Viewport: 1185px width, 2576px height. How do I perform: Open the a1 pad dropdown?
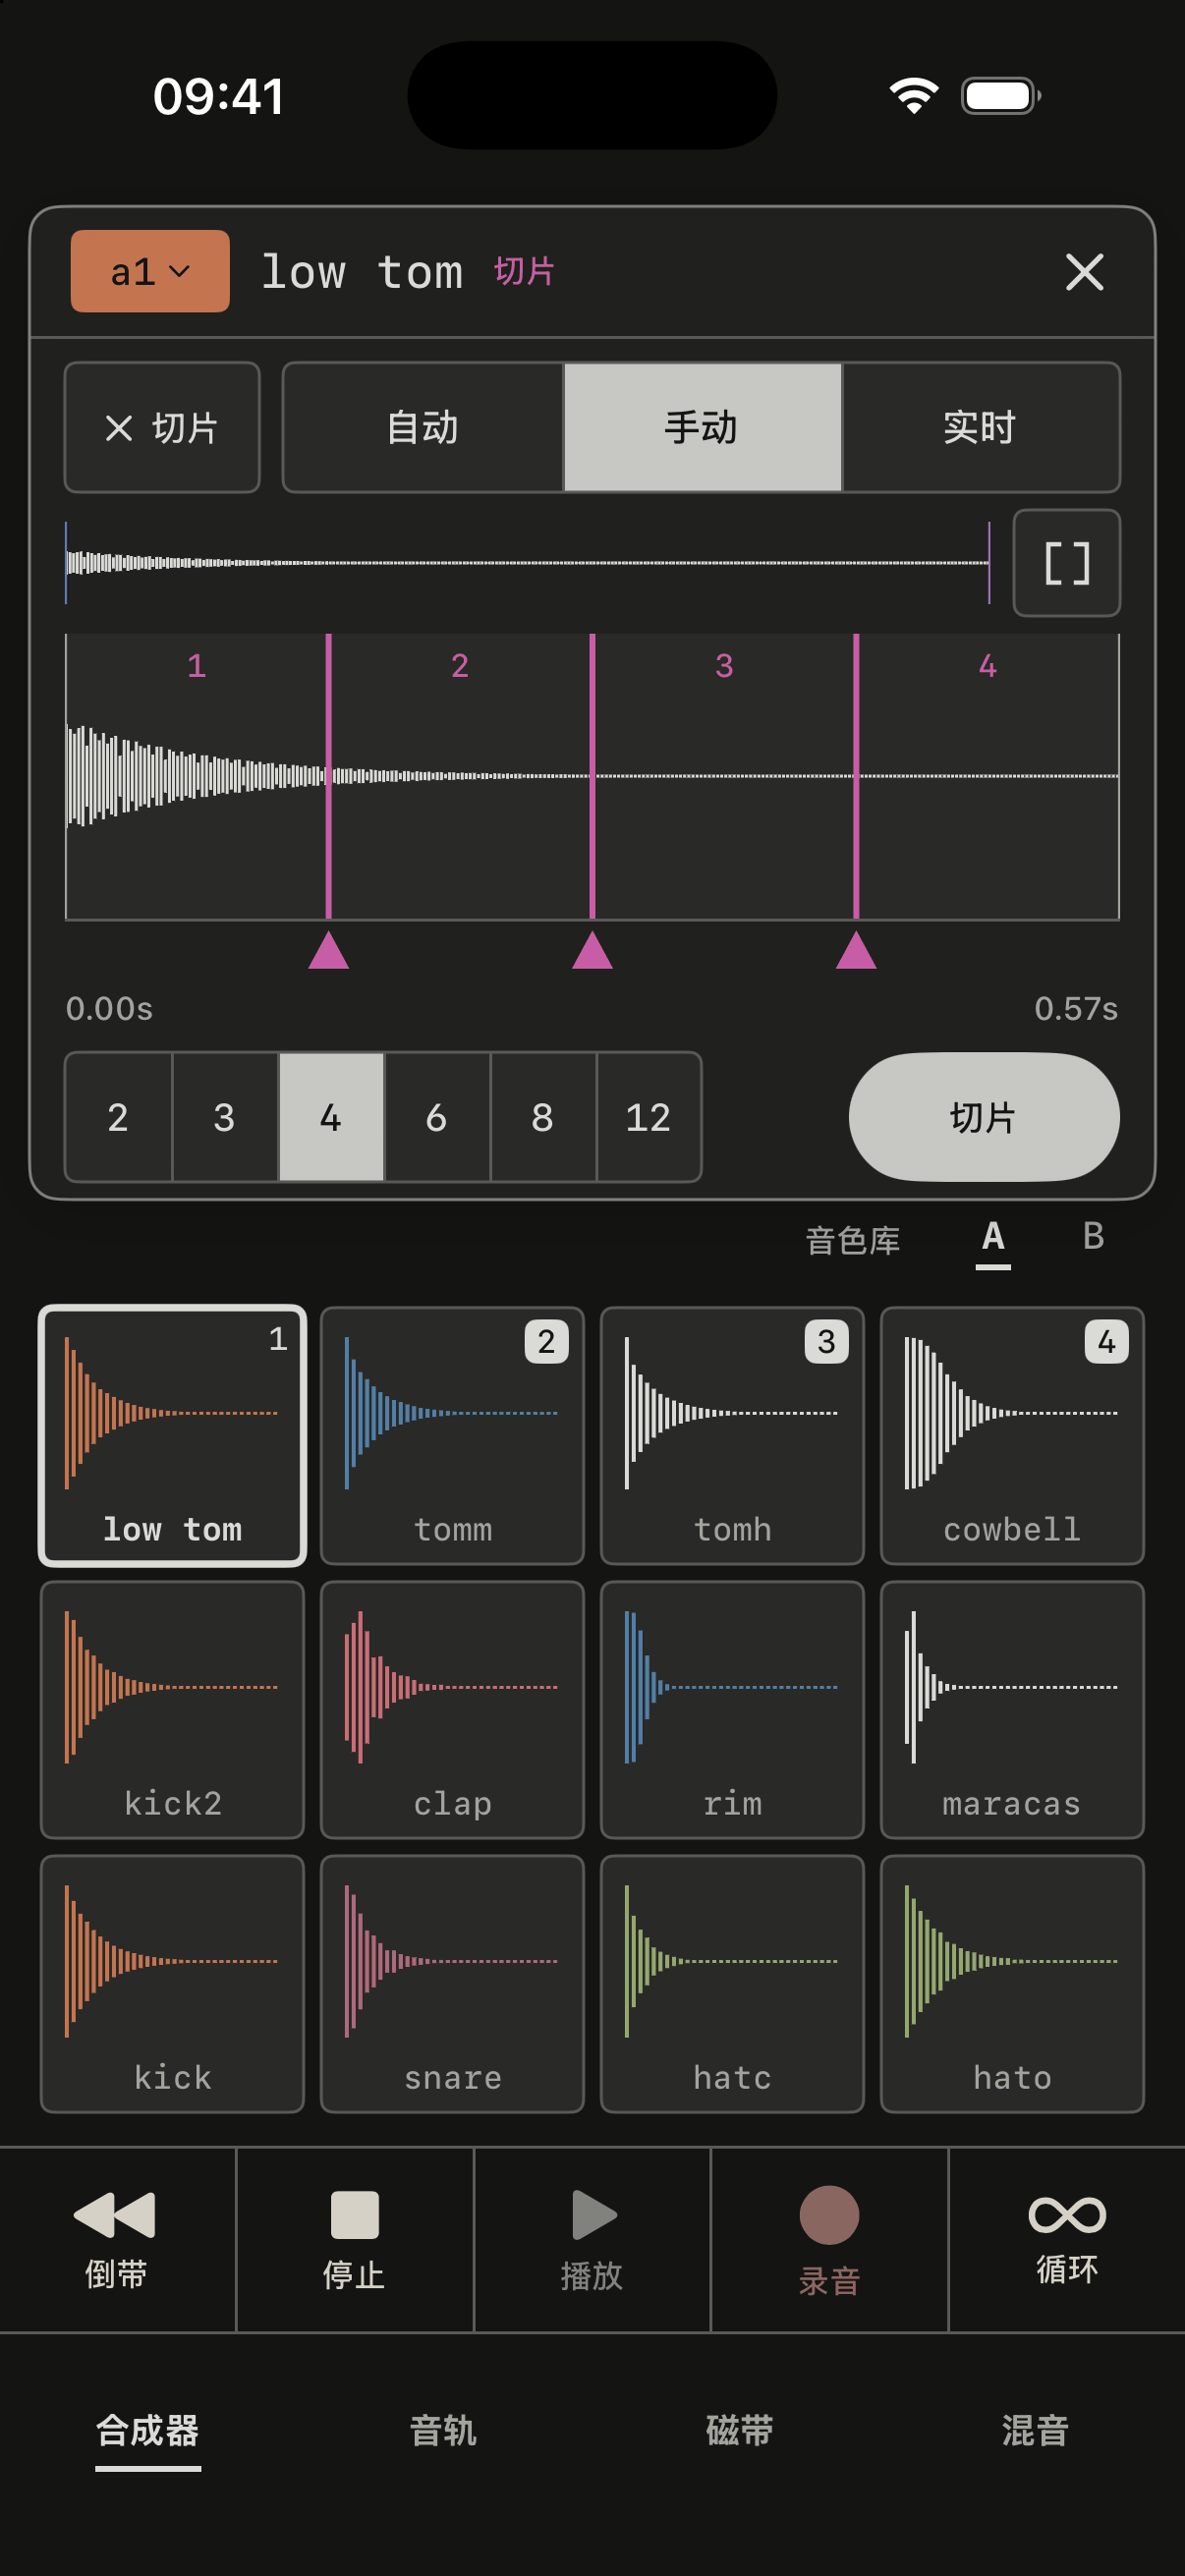150,271
